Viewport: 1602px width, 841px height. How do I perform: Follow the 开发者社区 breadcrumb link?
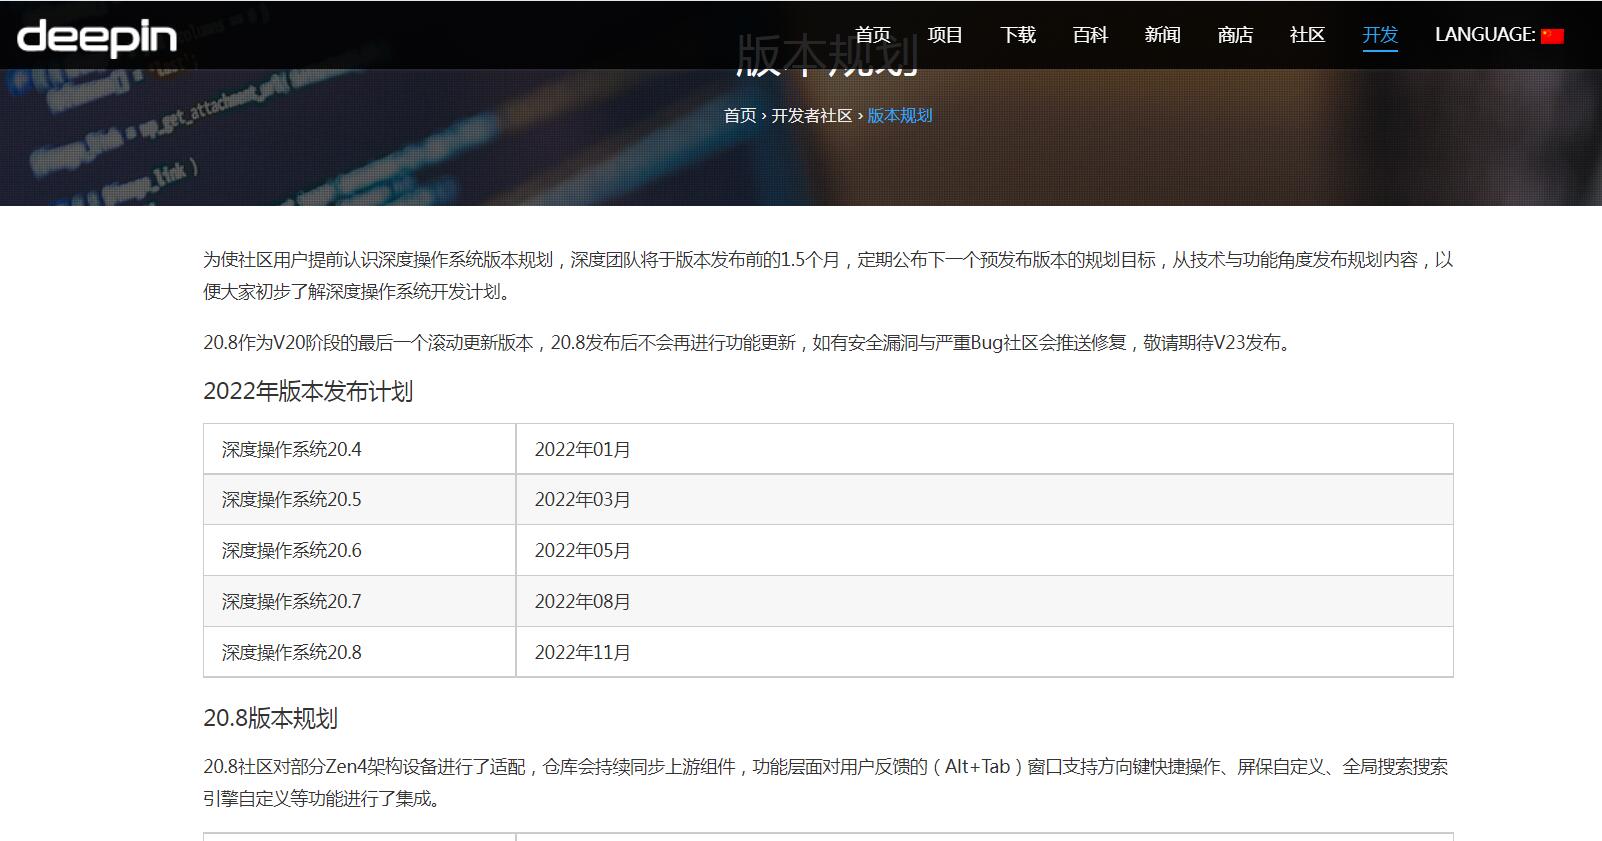pos(811,116)
